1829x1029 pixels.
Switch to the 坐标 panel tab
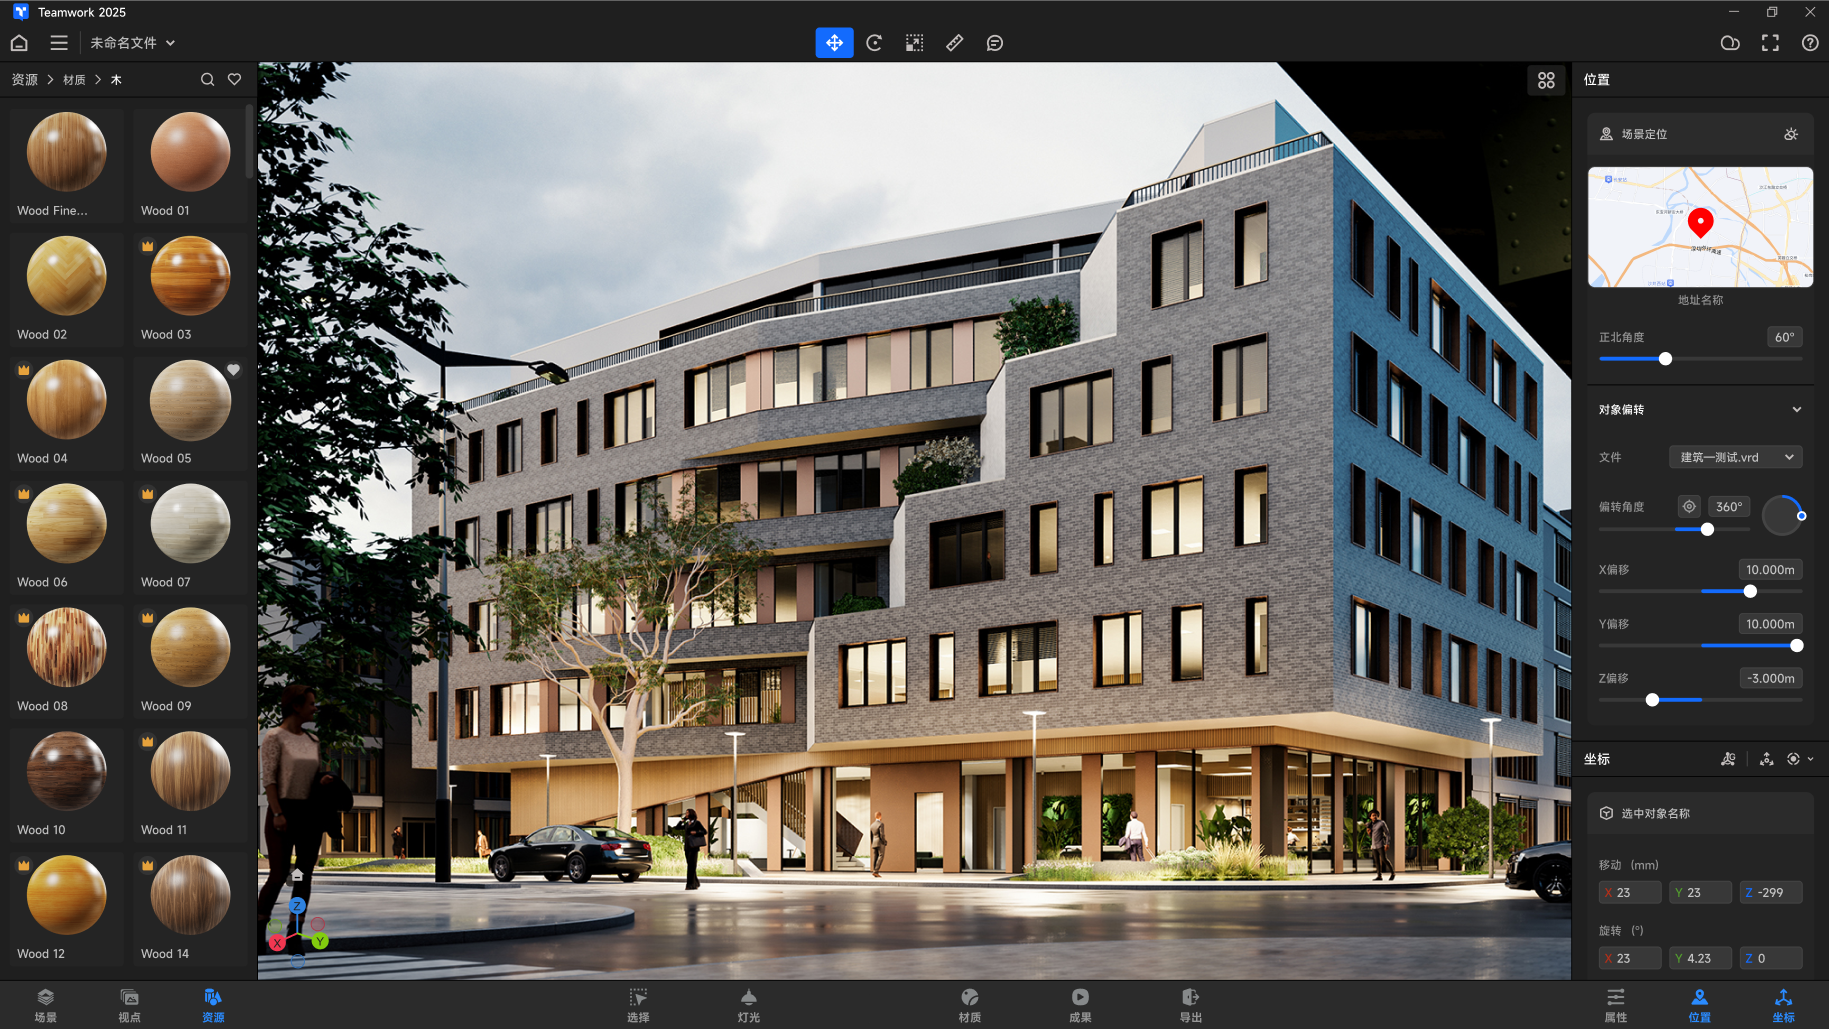pyautogui.click(x=1784, y=1005)
